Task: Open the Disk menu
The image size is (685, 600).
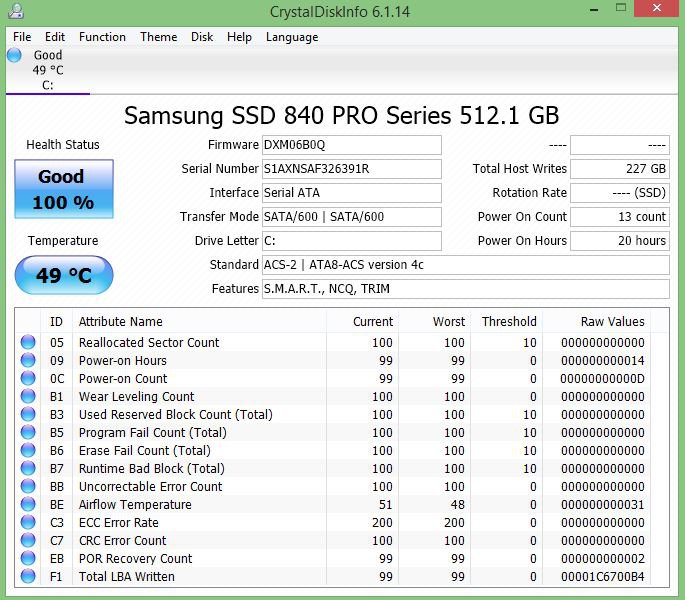Action: [x=202, y=37]
